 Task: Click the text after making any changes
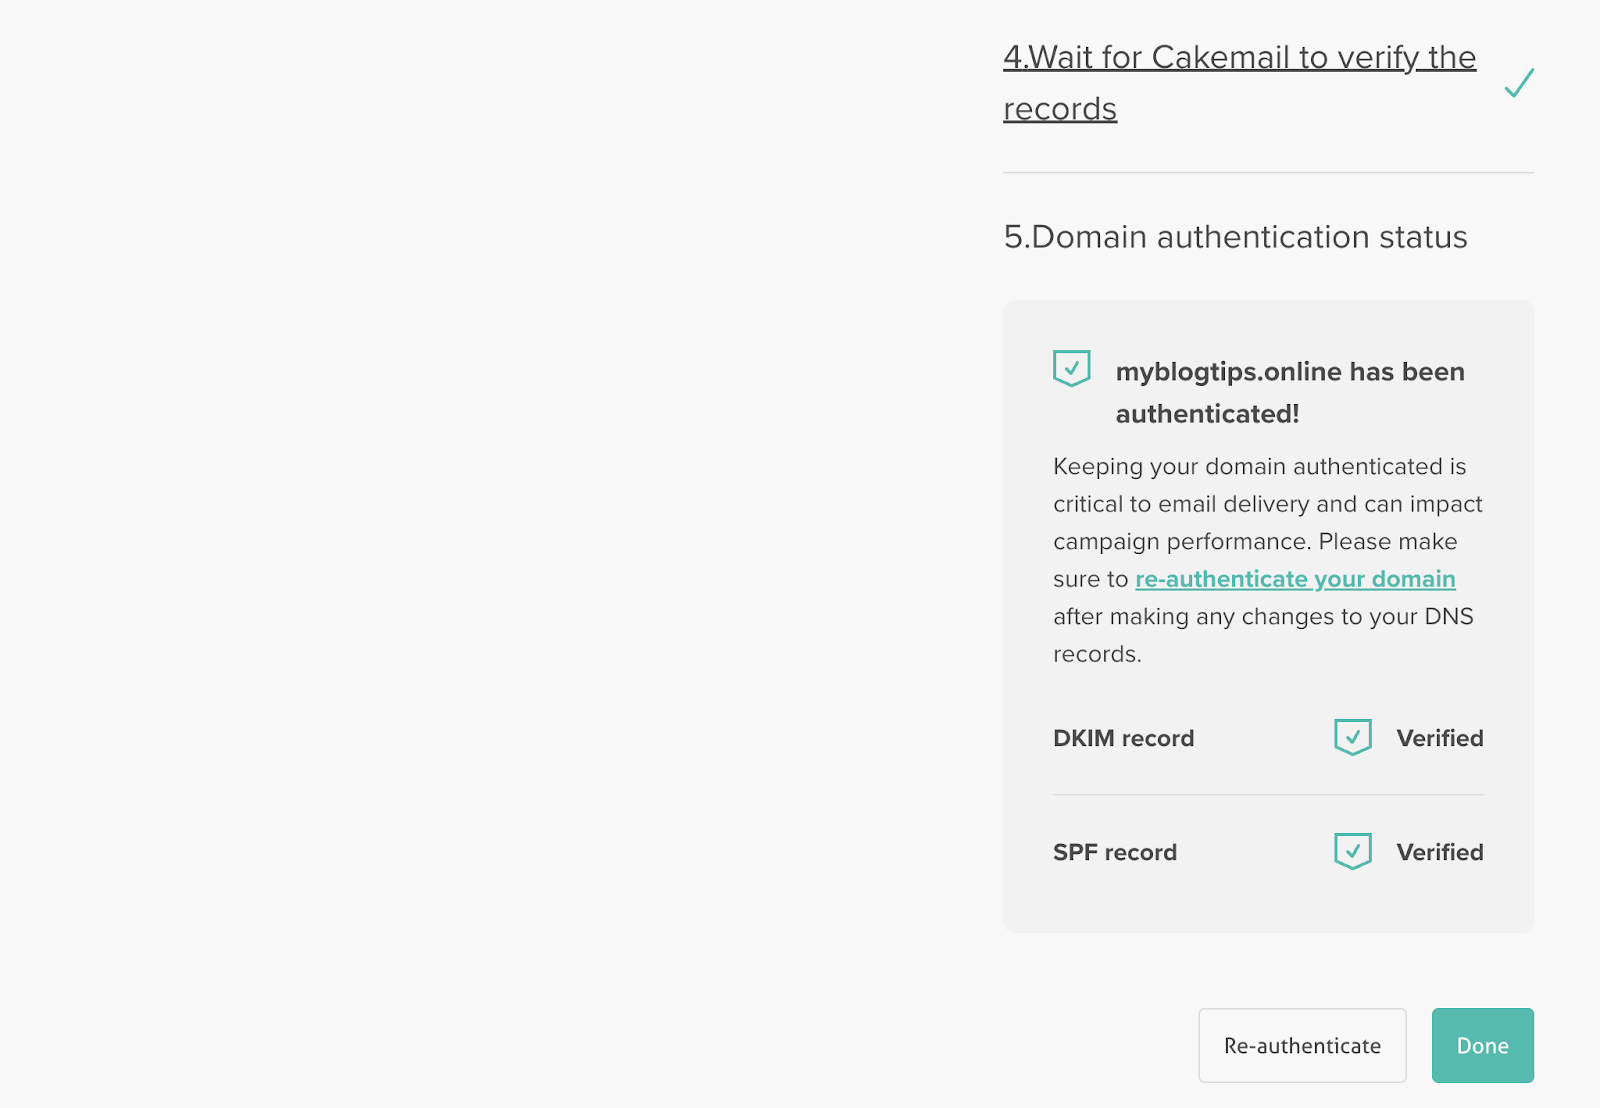click(x=1263, y=617)
